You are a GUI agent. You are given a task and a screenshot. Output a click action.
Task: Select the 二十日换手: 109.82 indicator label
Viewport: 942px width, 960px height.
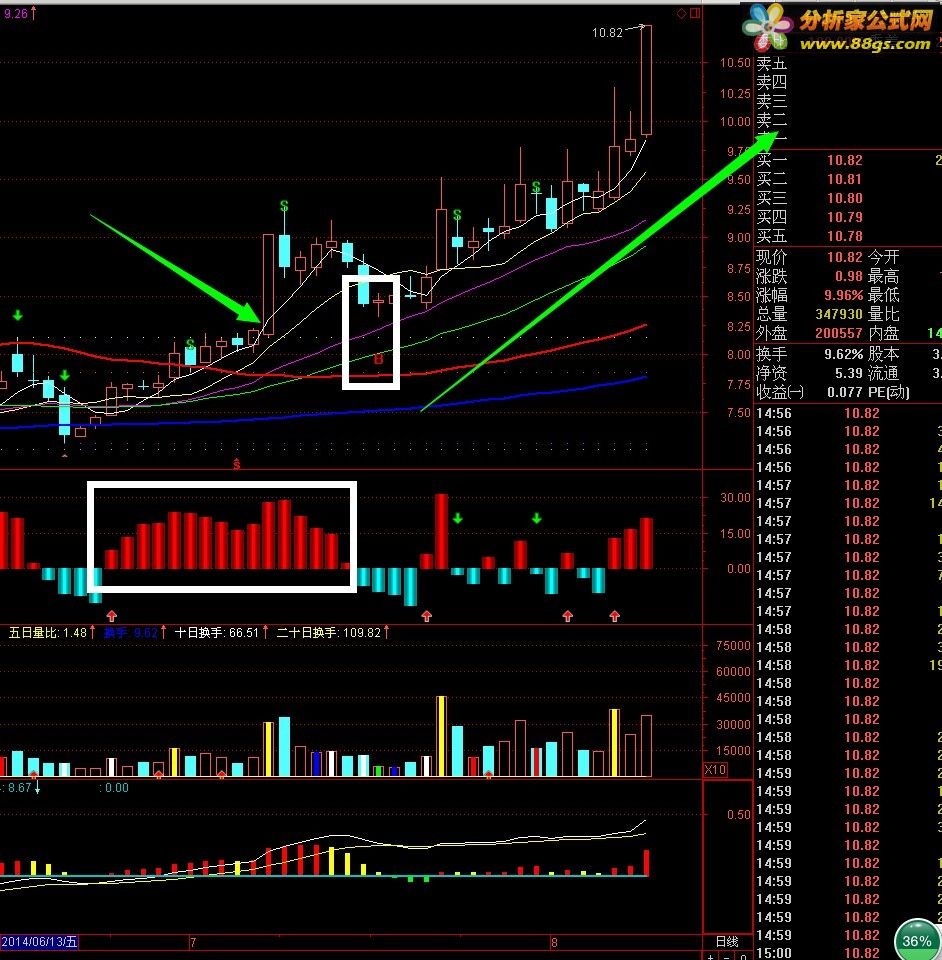pos(329,632)
